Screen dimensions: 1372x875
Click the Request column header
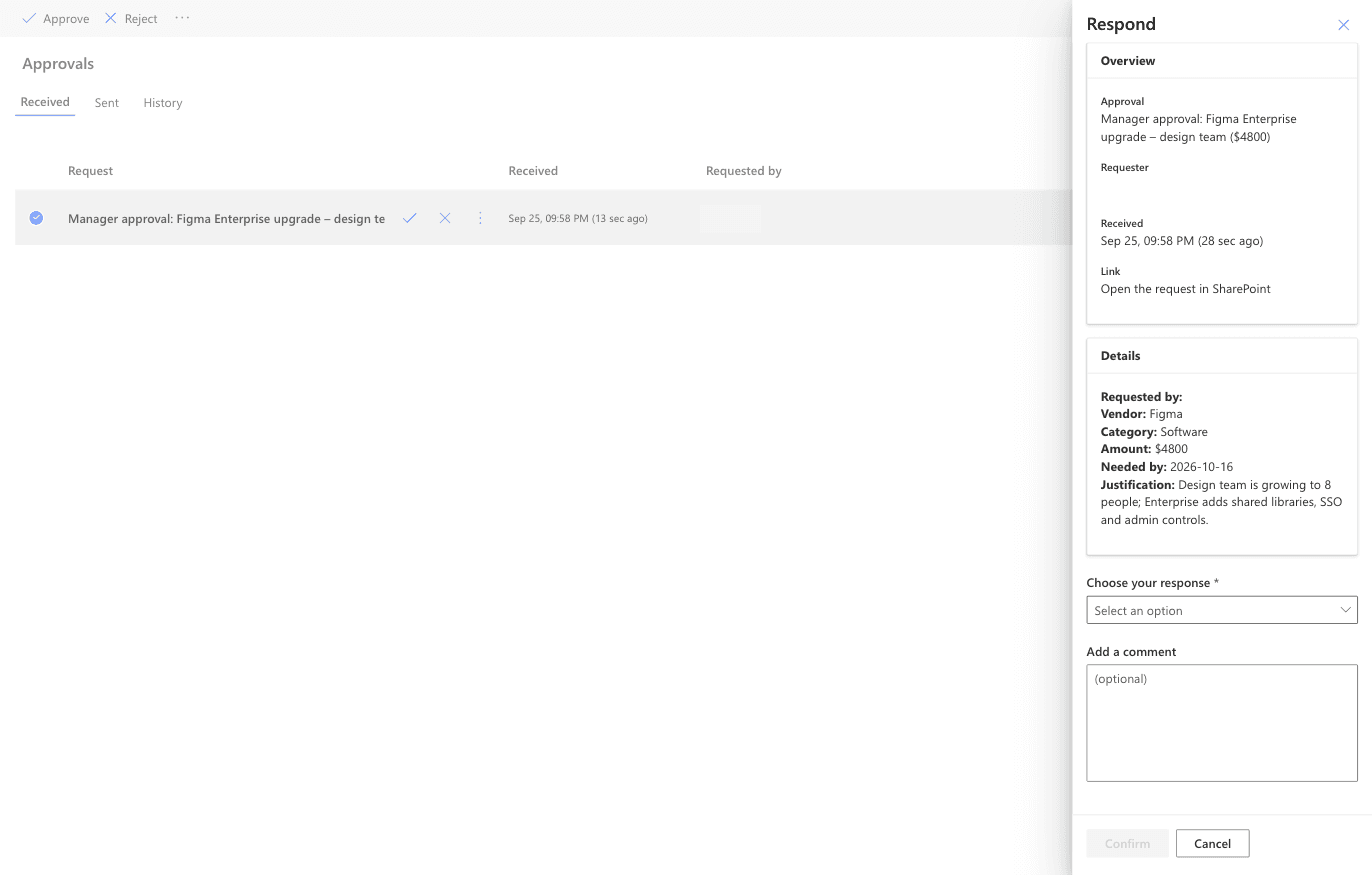[90, 171]
